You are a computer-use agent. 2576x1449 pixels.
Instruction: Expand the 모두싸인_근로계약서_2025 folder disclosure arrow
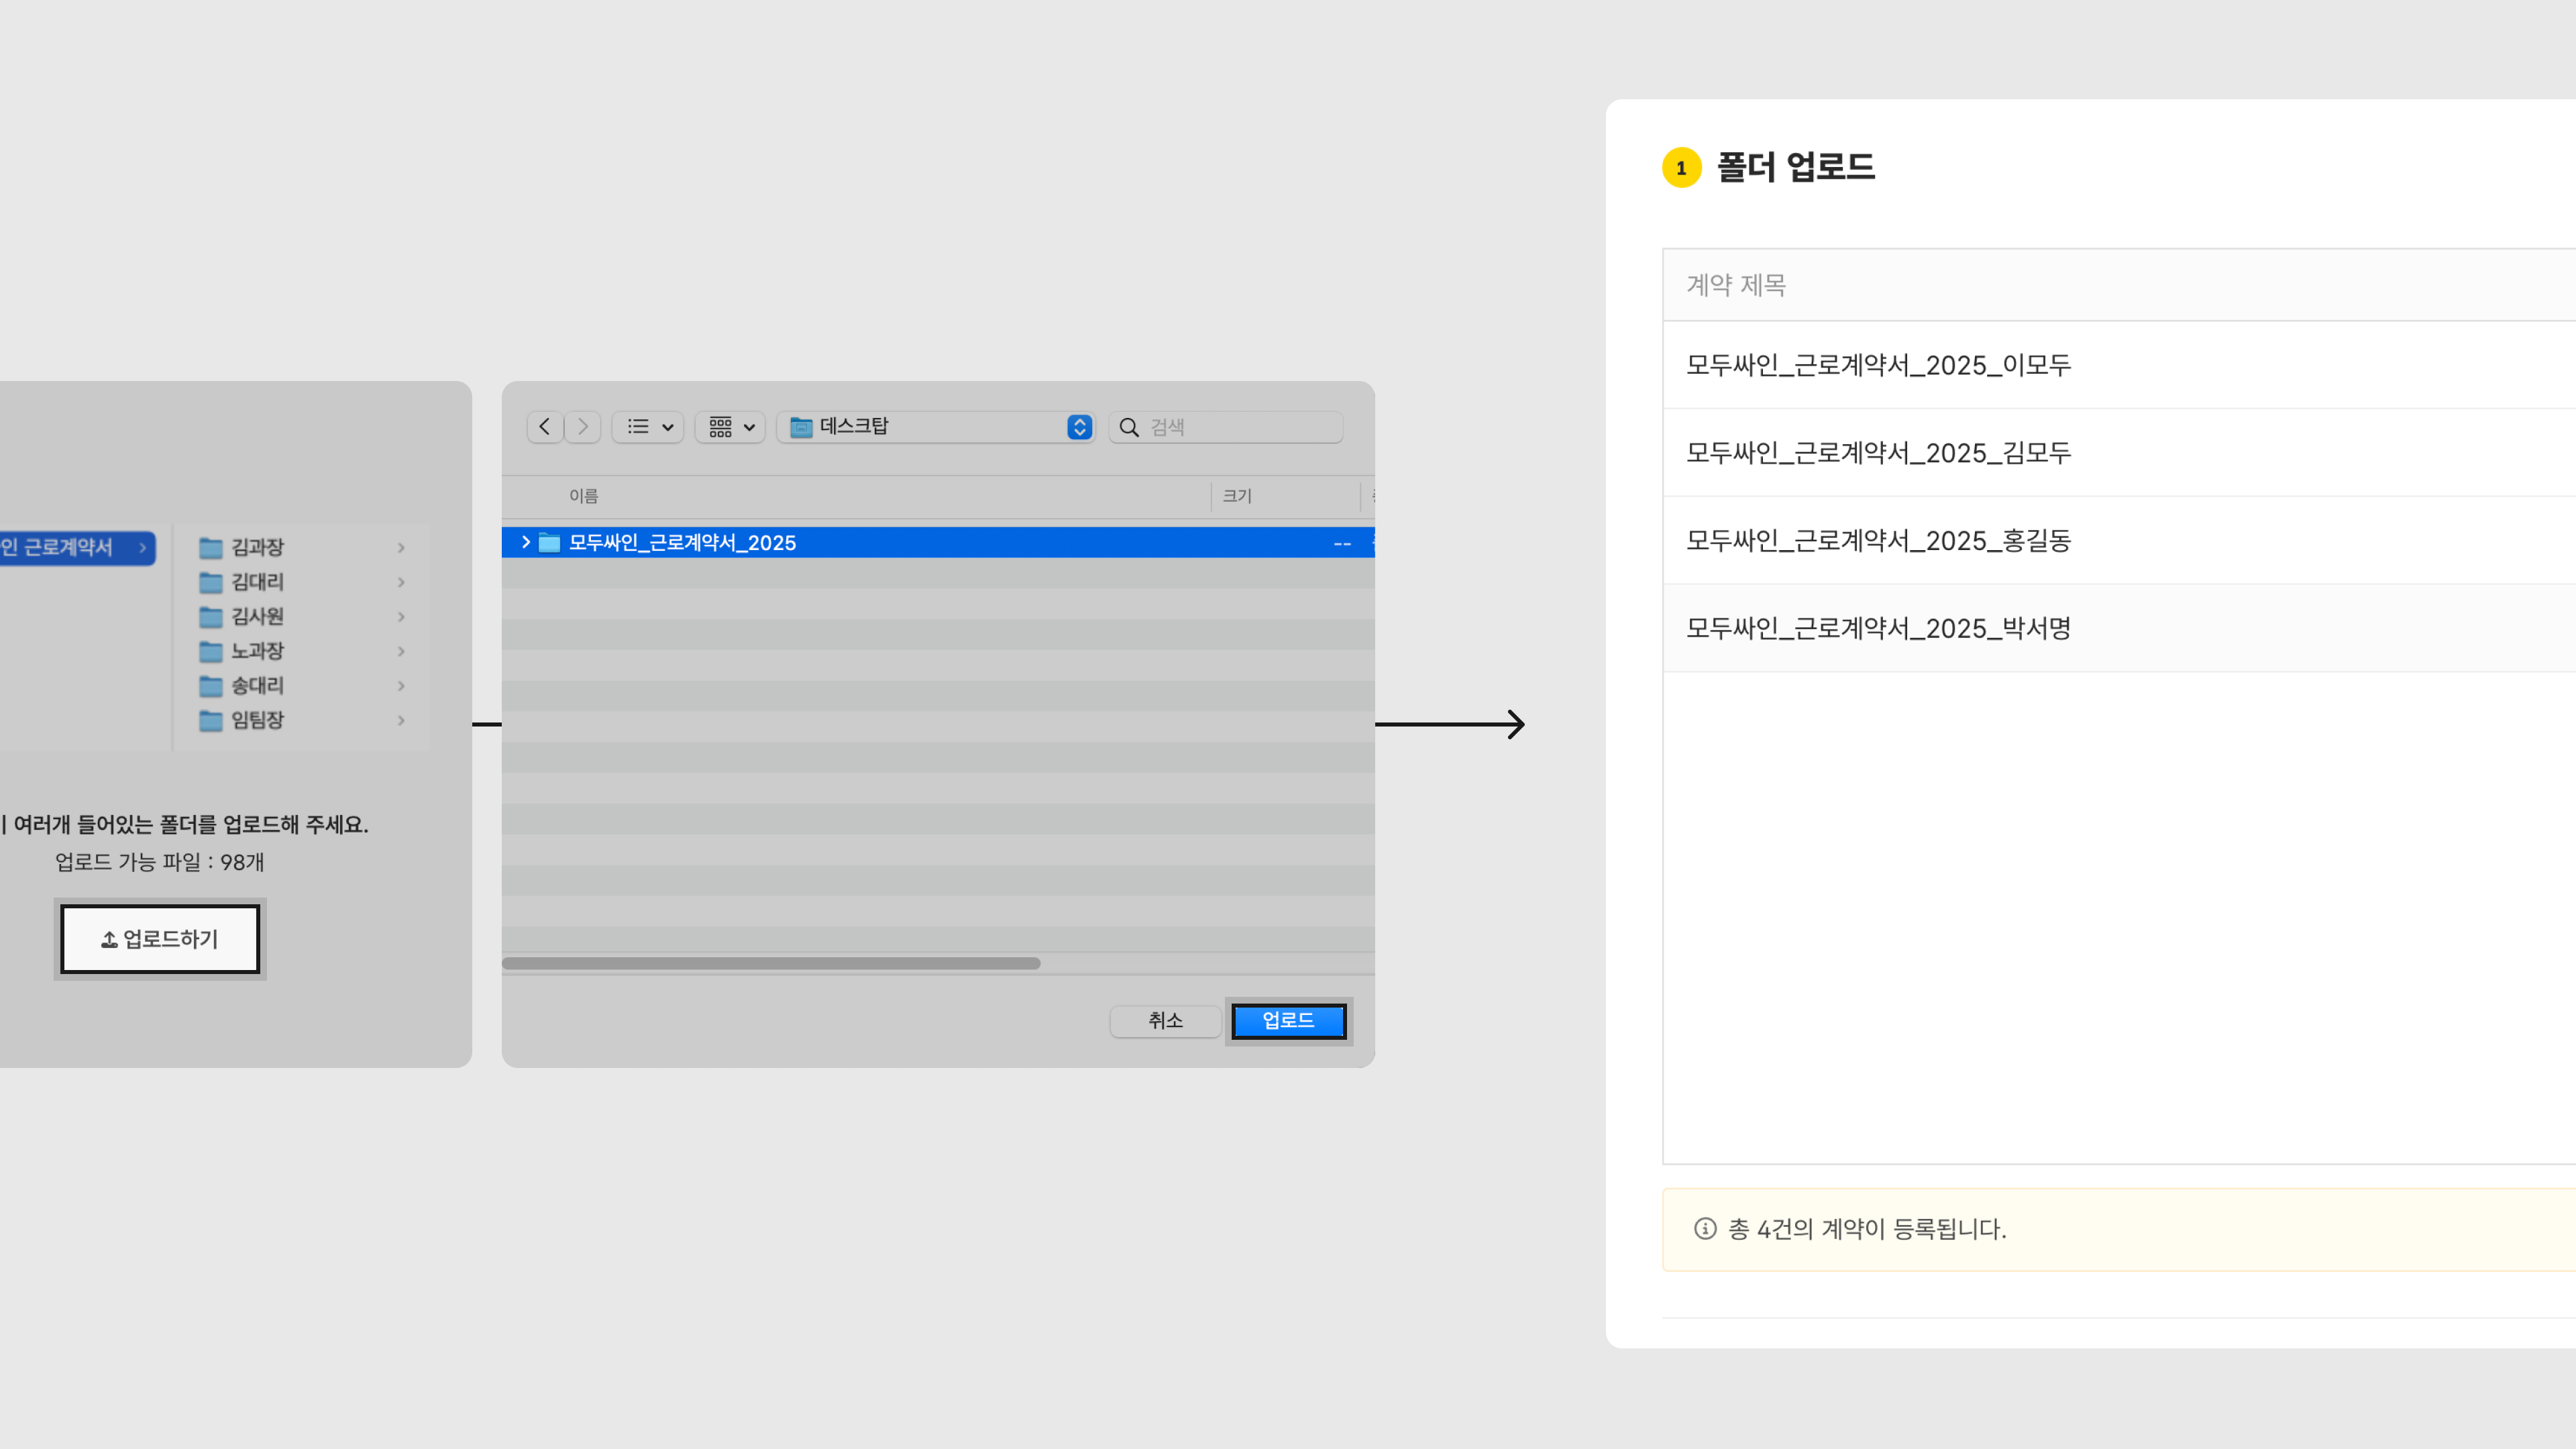(x=526, y=542)
